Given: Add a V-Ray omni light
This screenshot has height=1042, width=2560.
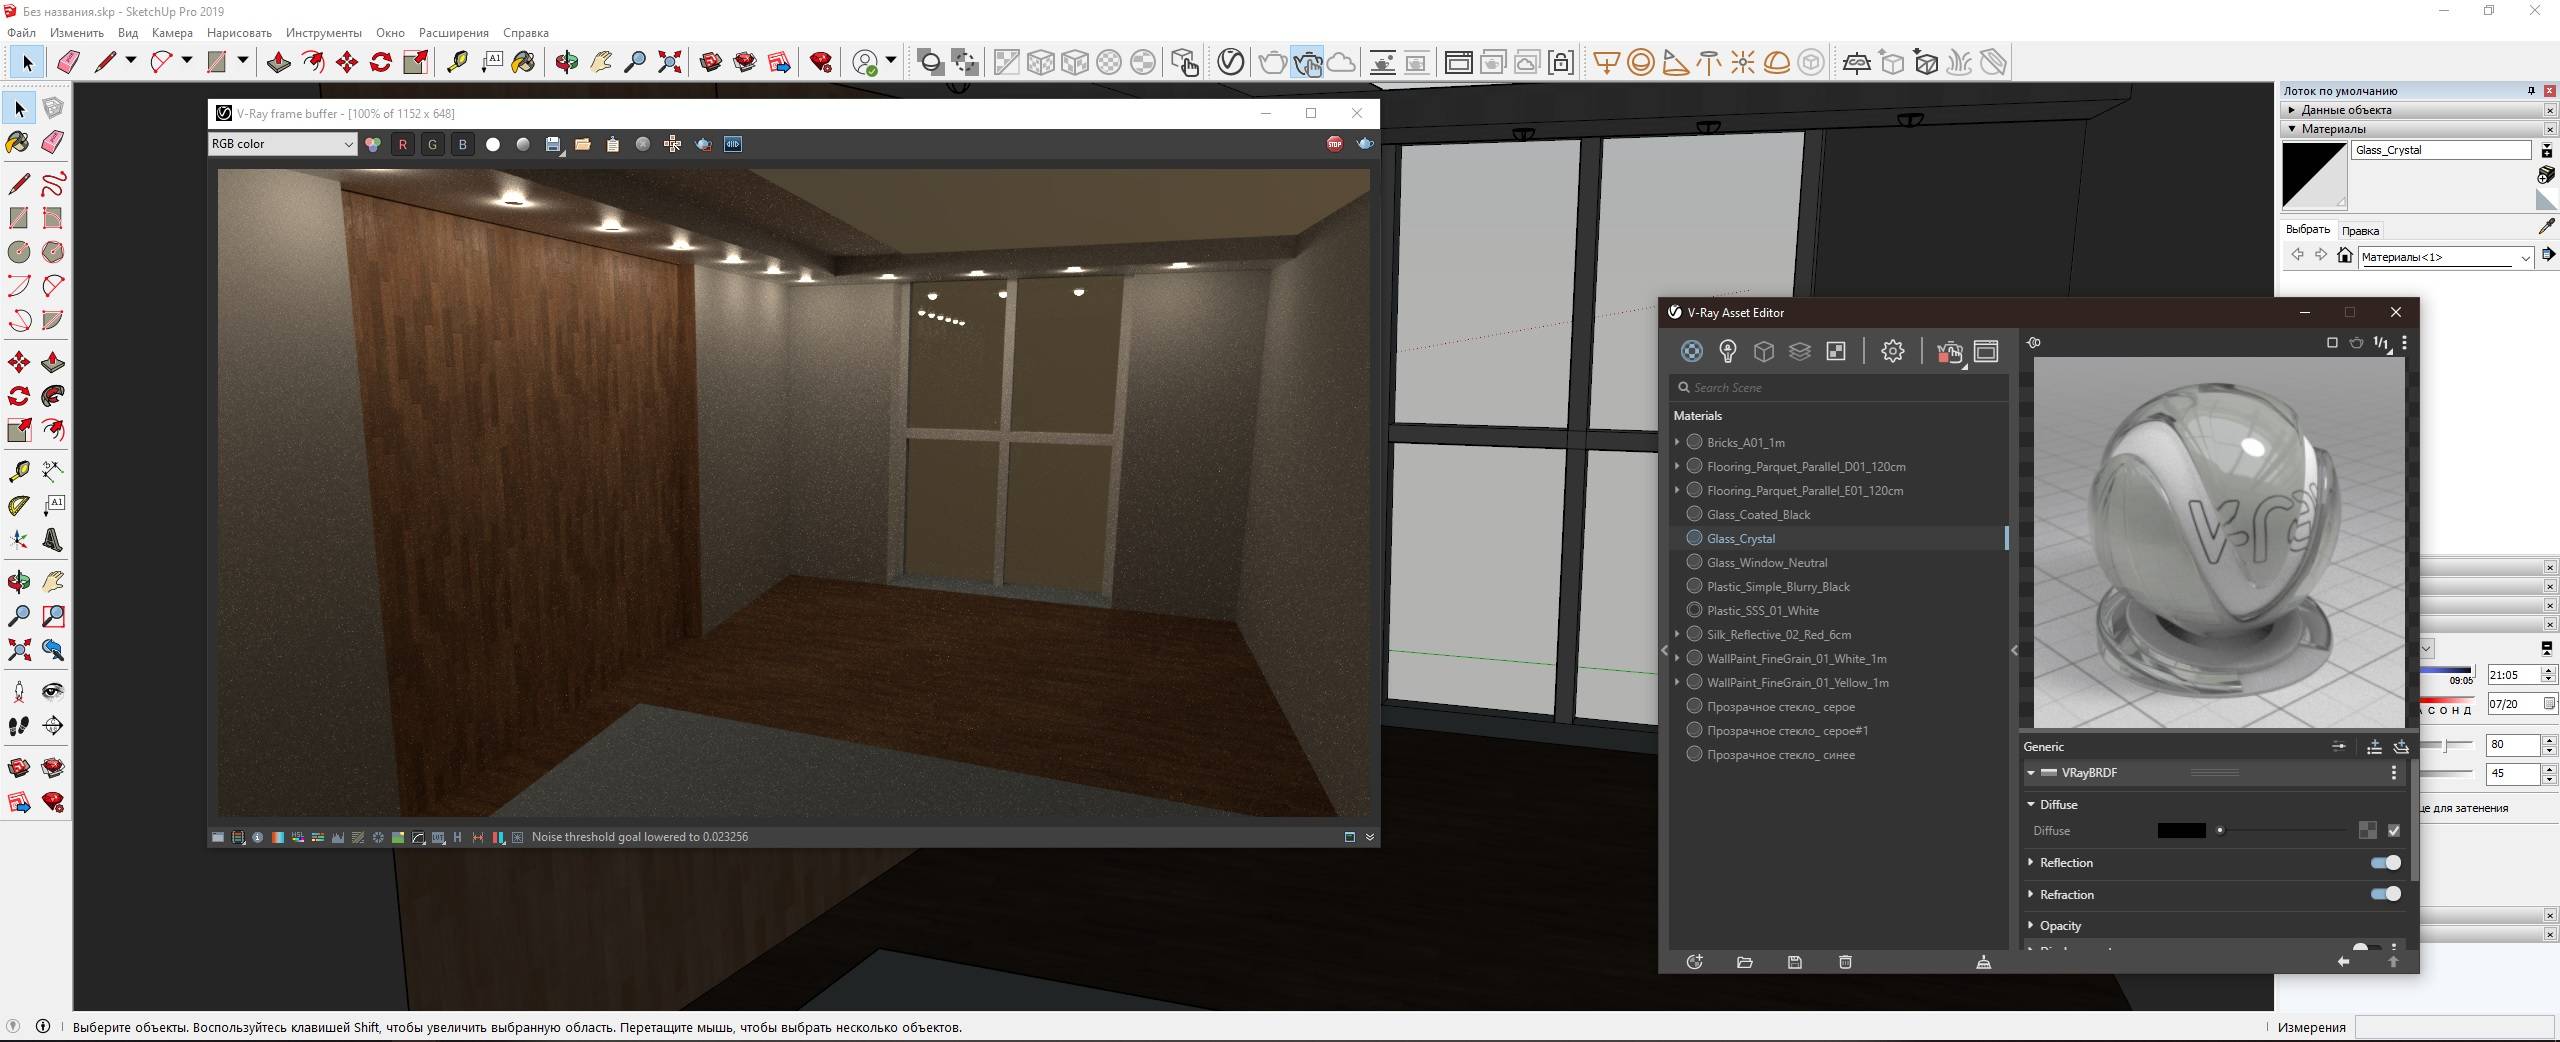Looking at the screenshot, I should 1743,63.
